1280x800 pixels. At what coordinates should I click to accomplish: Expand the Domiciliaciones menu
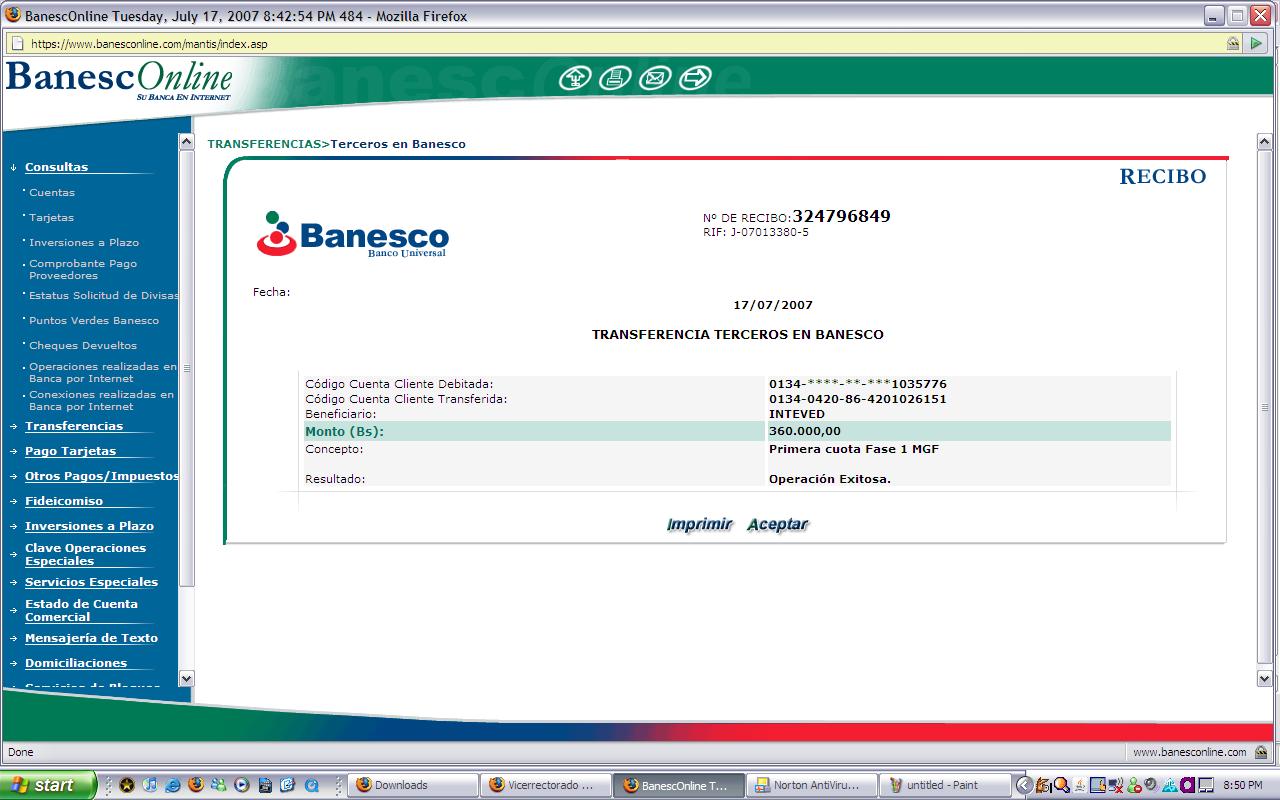(x=76, y=663)
